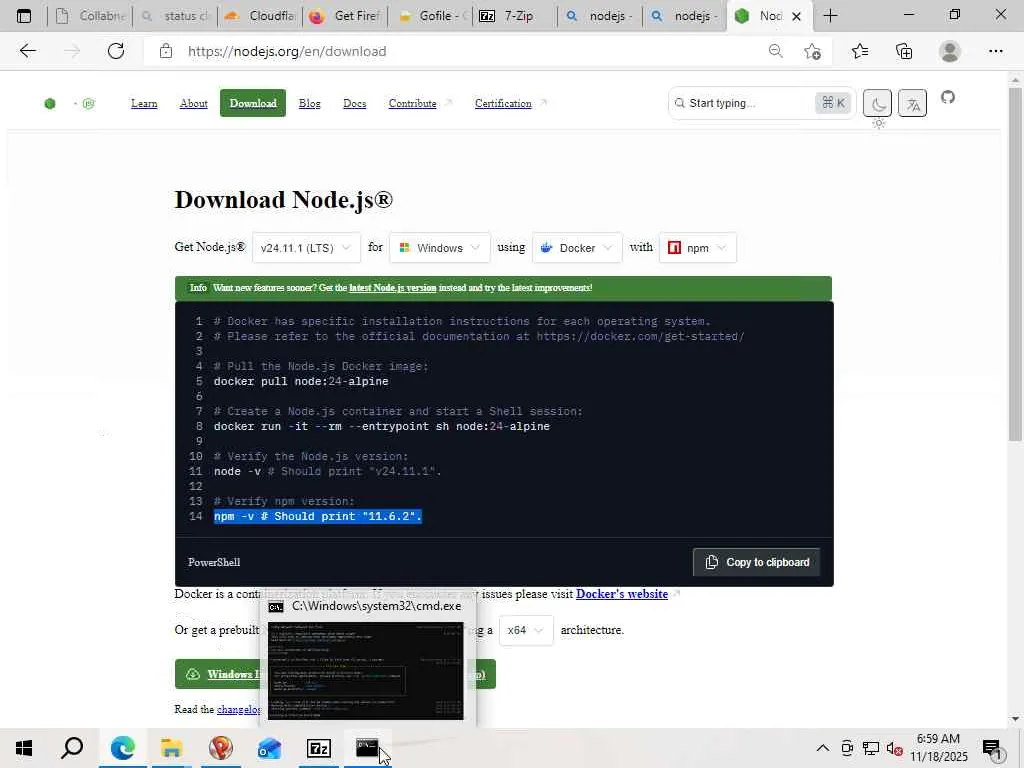The width and height of the screenshot is (1024, 768).
Task: Copy the code to clipboard
Action: 756,562
